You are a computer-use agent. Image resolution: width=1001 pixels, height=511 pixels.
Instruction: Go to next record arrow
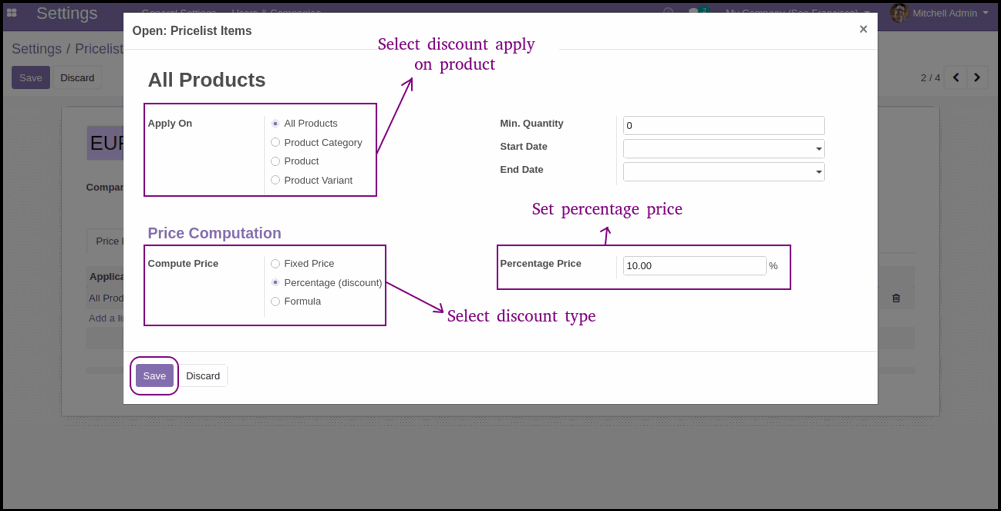pos(977,78)
